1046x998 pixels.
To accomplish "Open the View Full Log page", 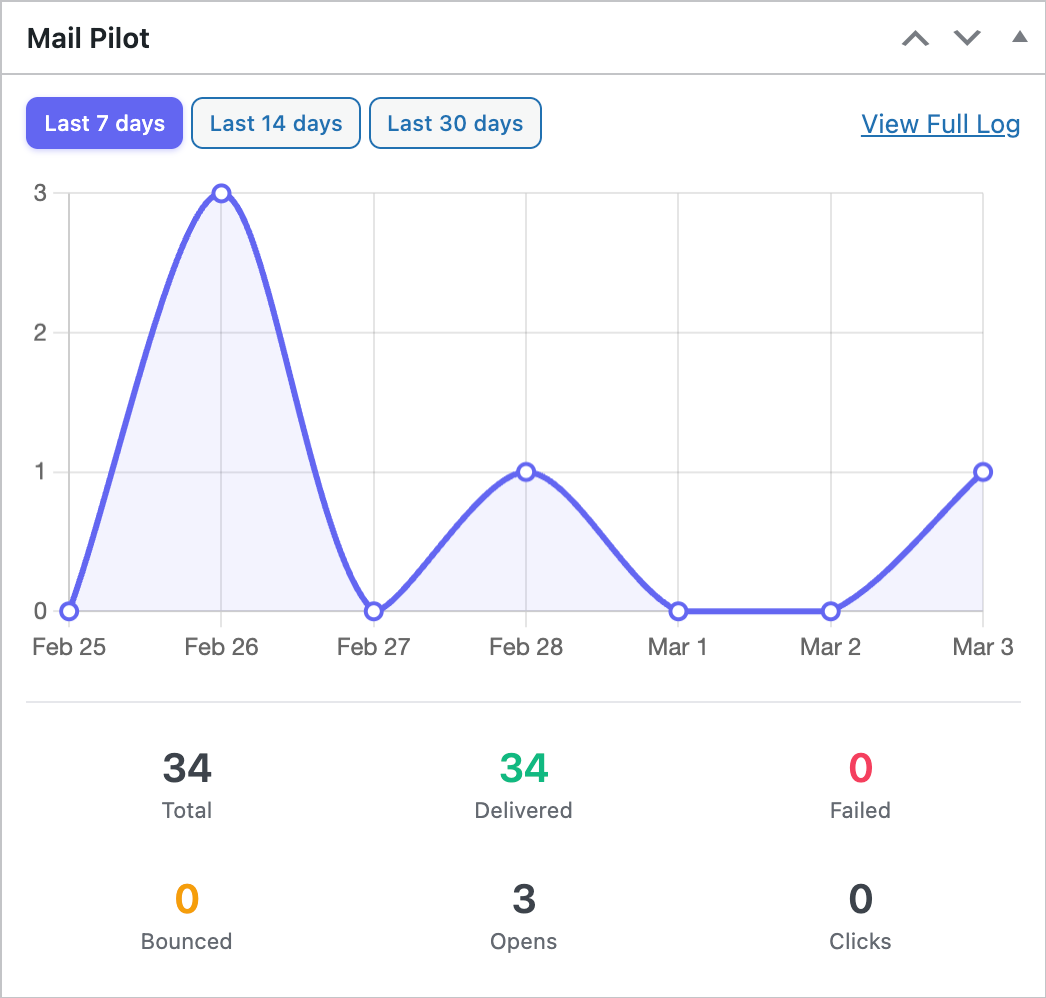I will coord(940,124).
